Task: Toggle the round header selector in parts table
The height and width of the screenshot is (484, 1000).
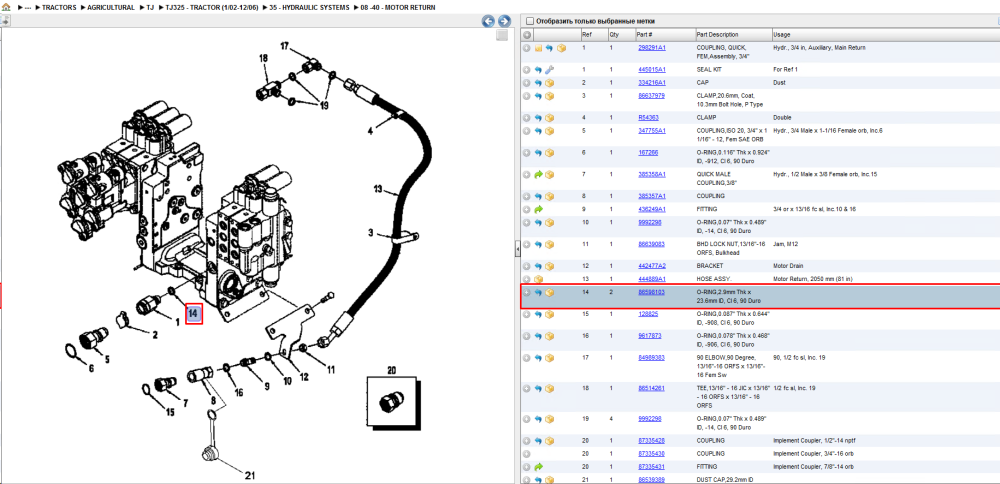Action: click(527, 34)
